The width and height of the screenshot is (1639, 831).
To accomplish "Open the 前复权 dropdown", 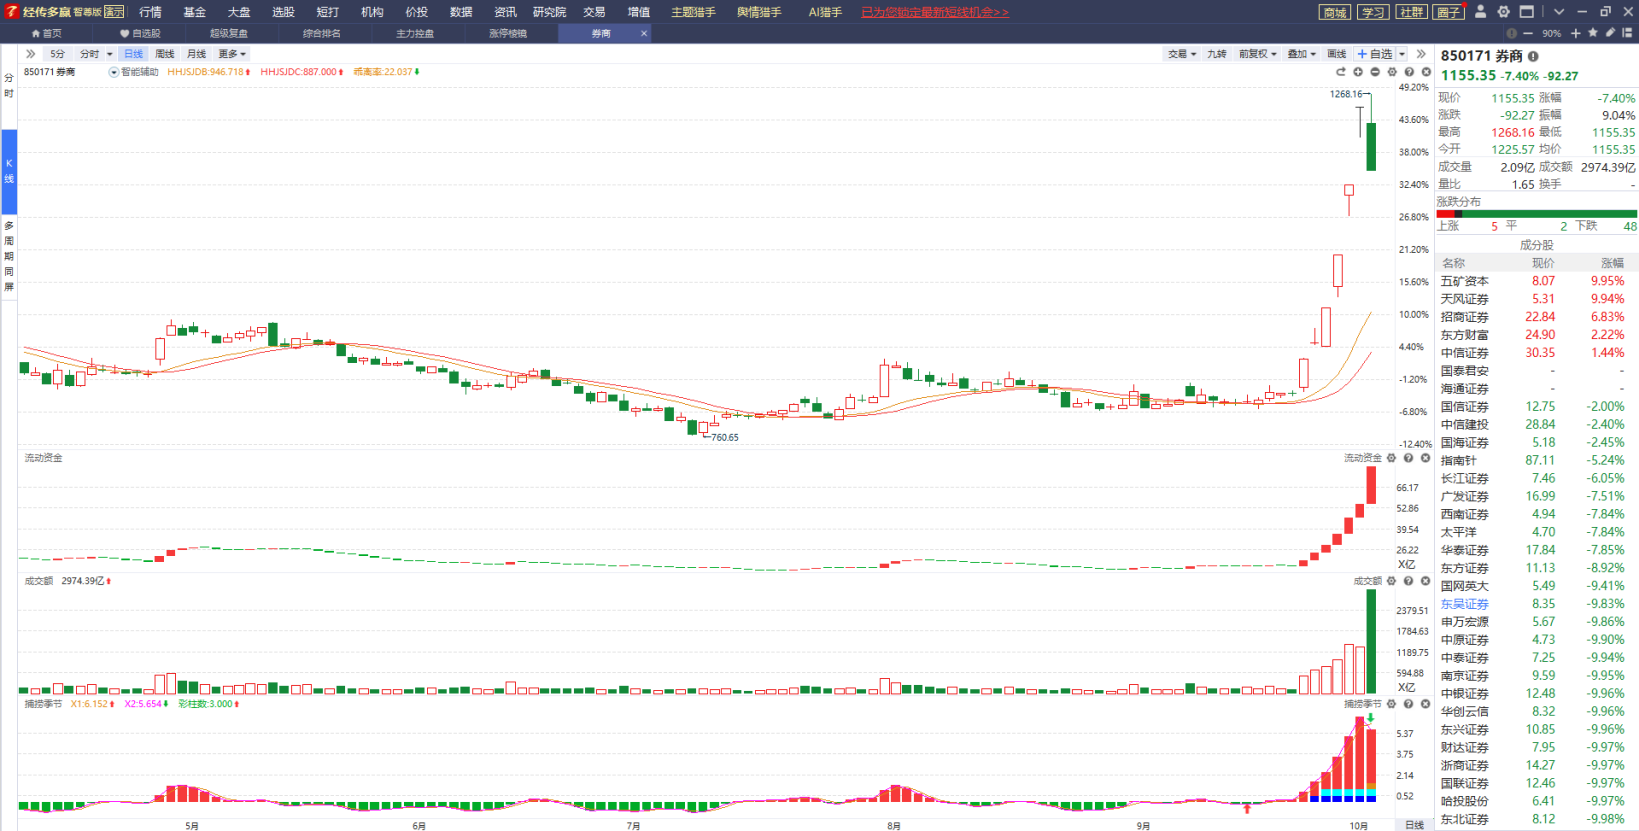I will [x=1258, y=54].
